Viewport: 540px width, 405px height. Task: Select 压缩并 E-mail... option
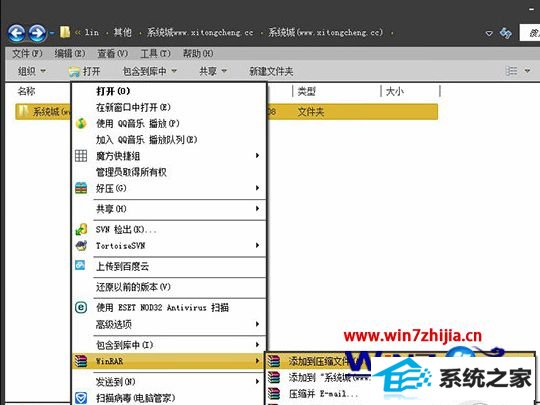pos(324,393)
